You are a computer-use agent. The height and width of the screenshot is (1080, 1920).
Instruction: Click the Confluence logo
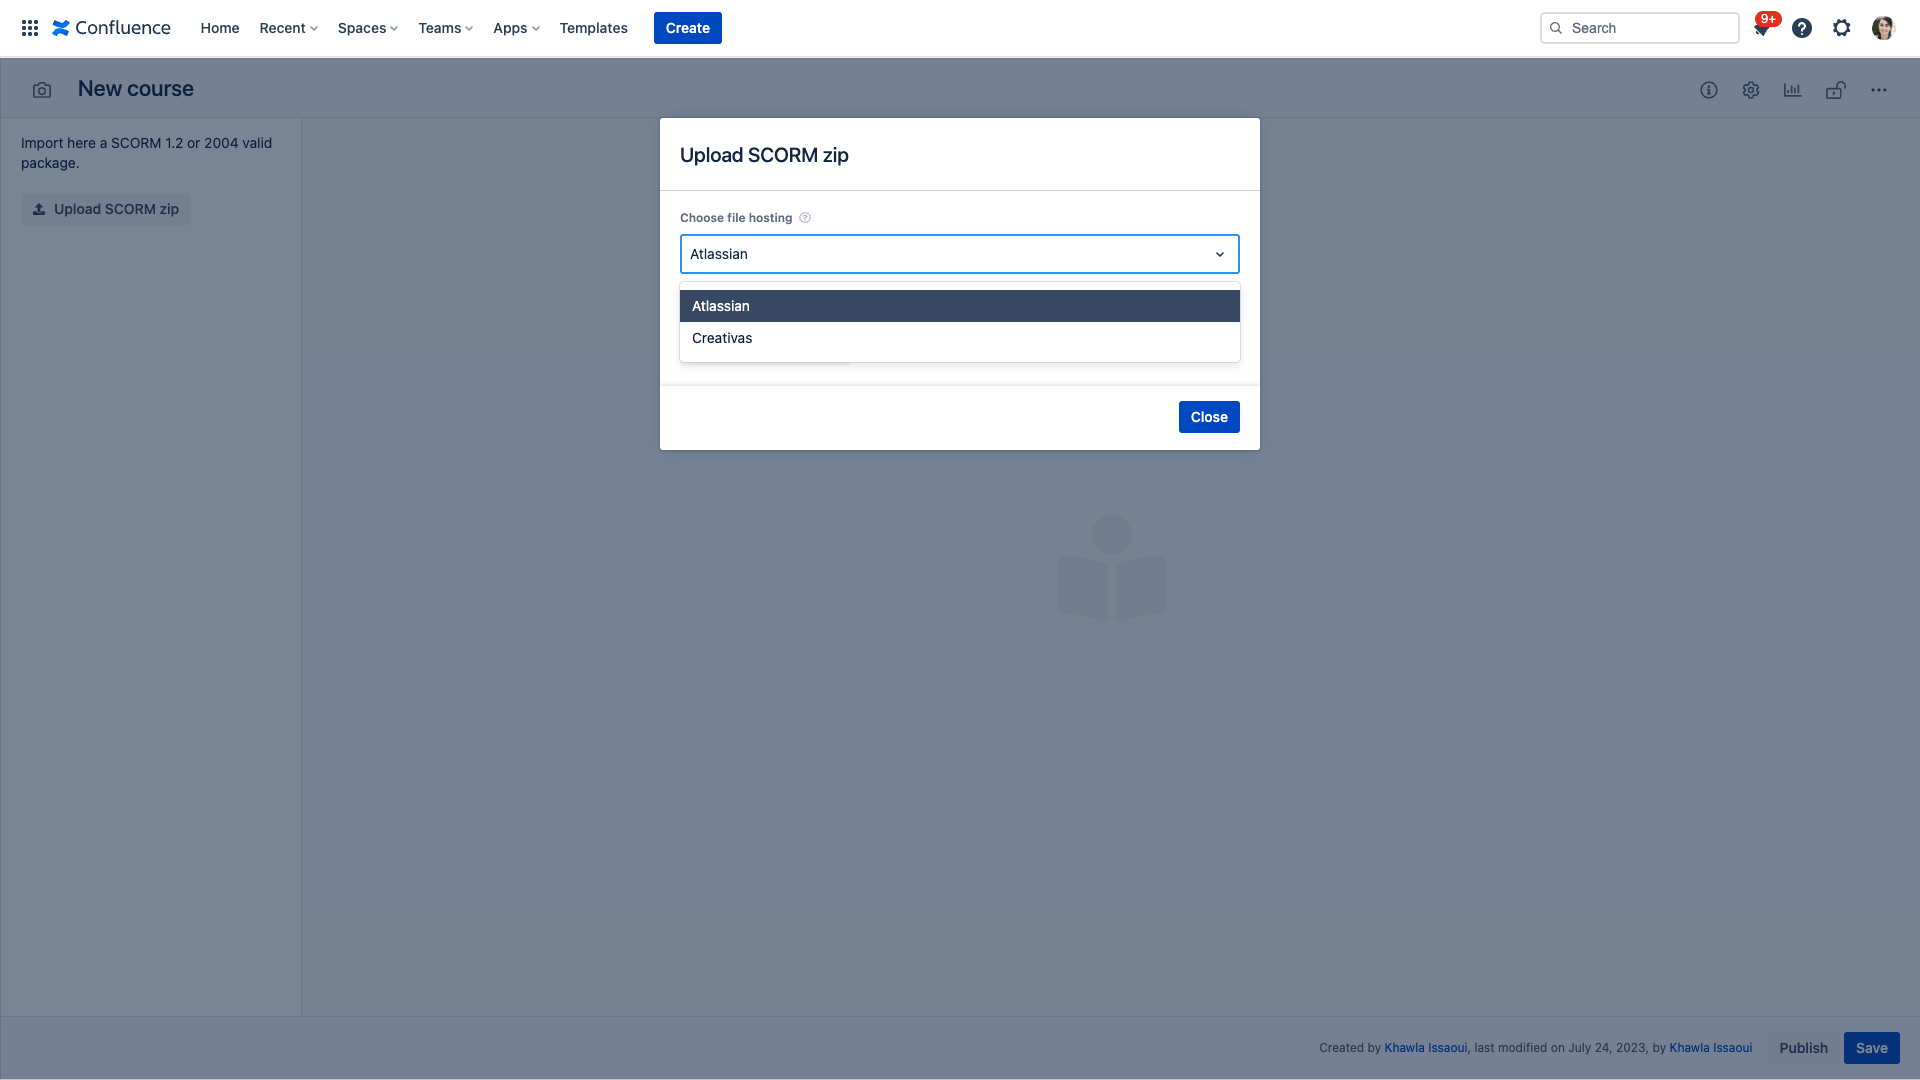(111, 28)
